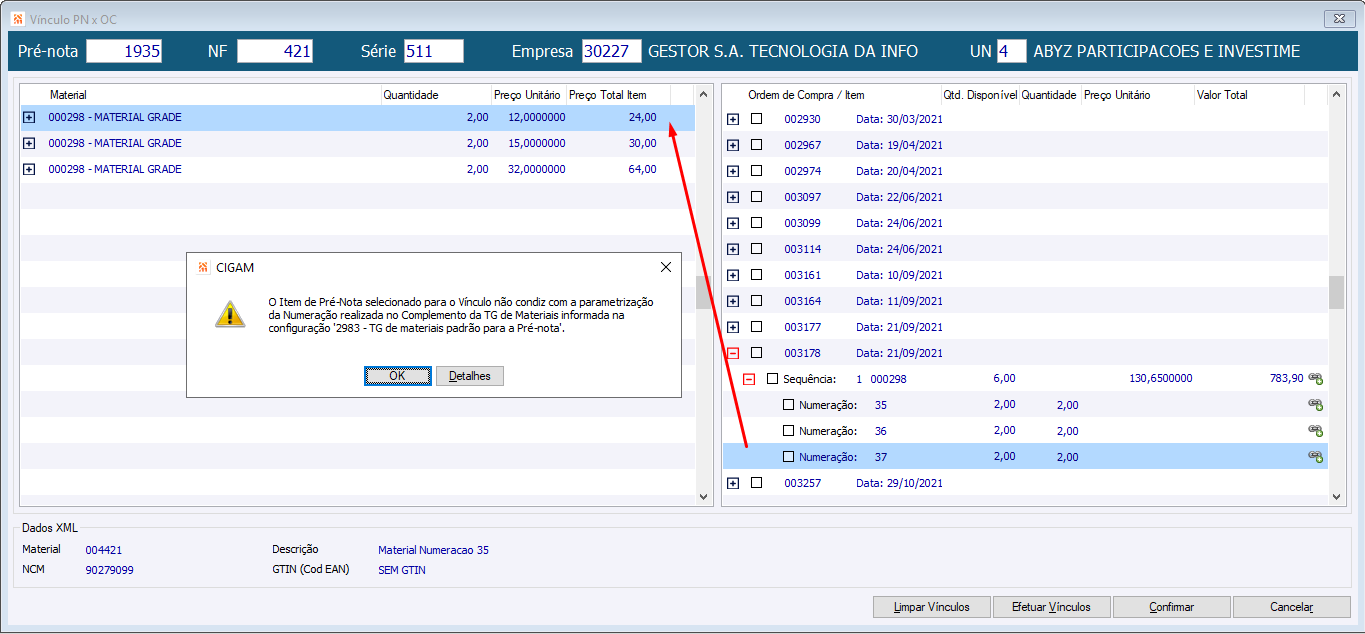Click the Qtd. Disponível column header
This screenshot has width=1365, height=634.
point(979,95)
